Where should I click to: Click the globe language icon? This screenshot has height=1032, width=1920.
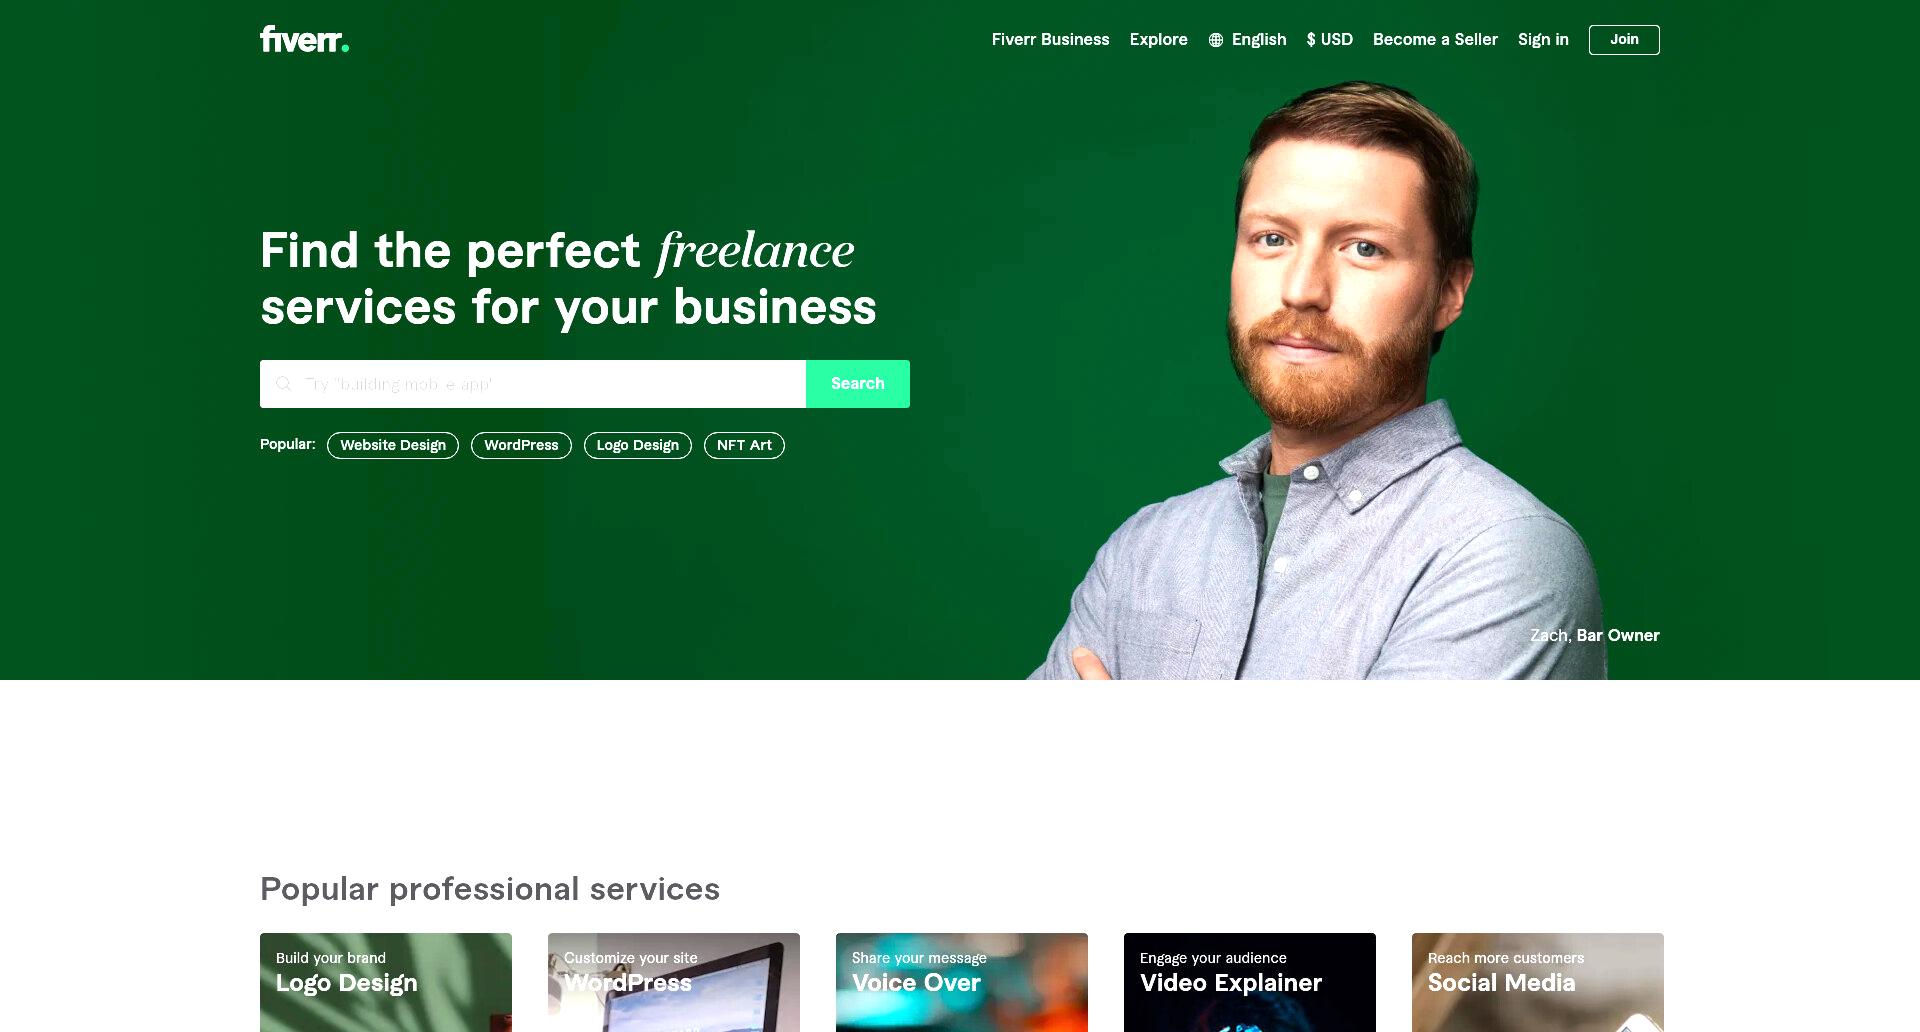[x=1216, y=40]
